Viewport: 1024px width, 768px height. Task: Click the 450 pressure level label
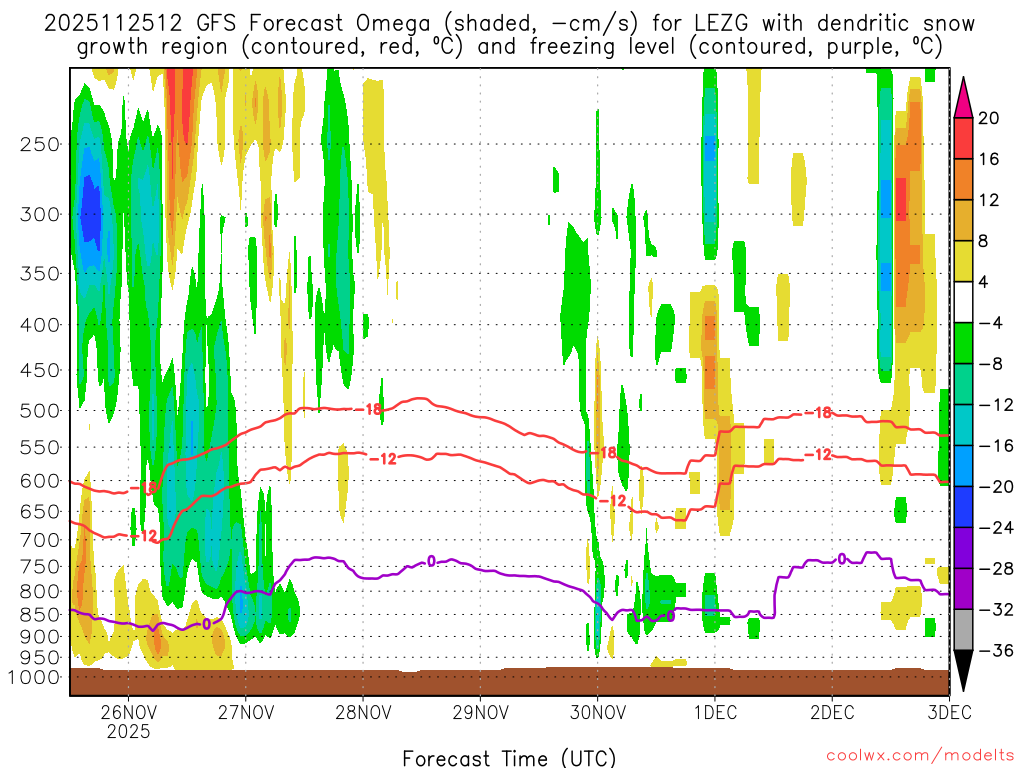(x=40, y=370)
